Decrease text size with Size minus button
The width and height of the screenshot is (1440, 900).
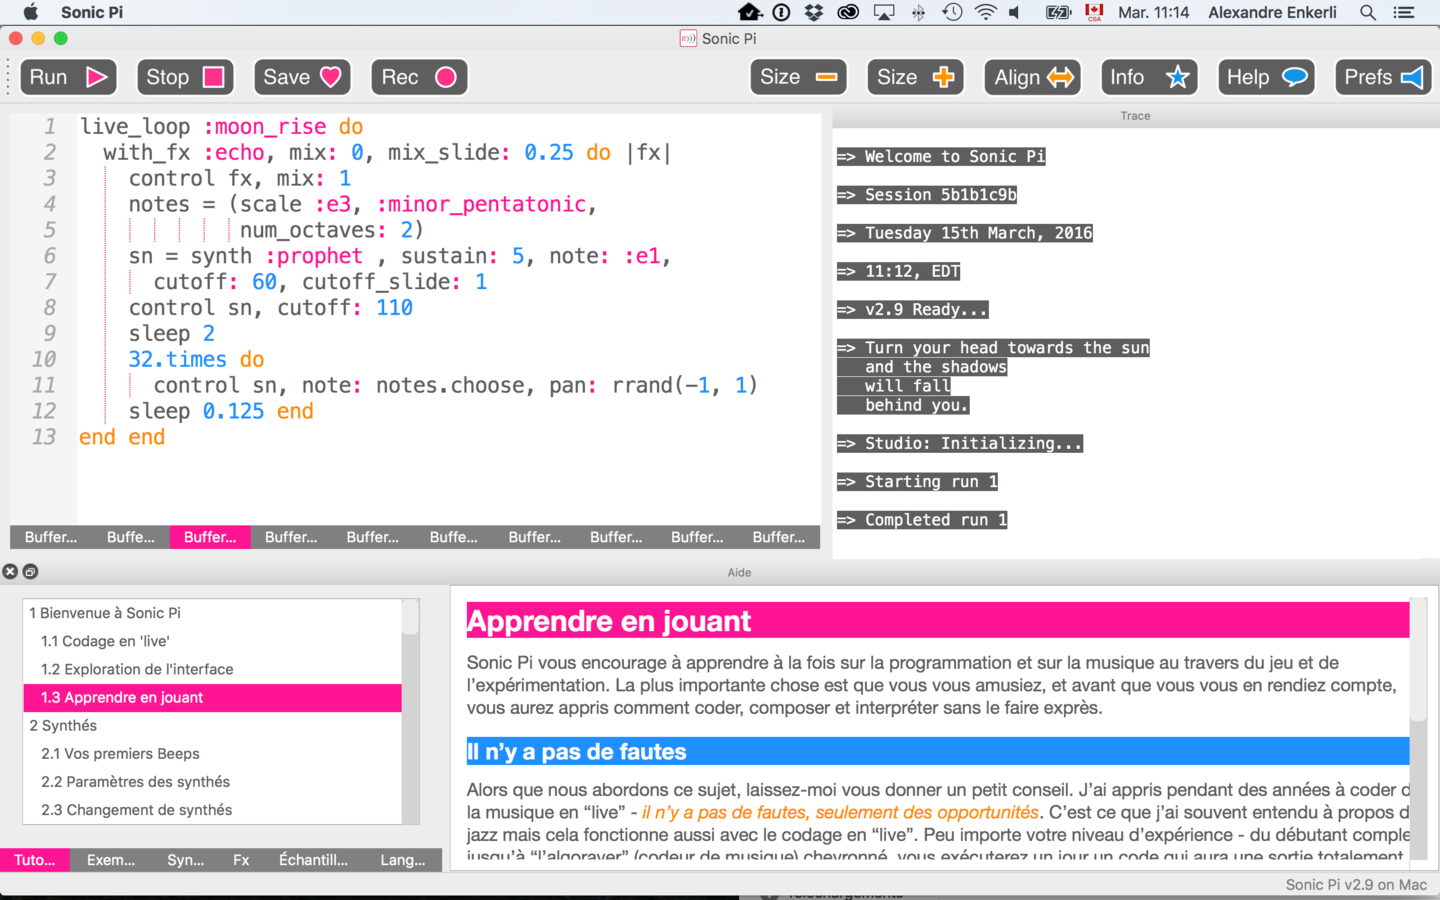[798, 77]
